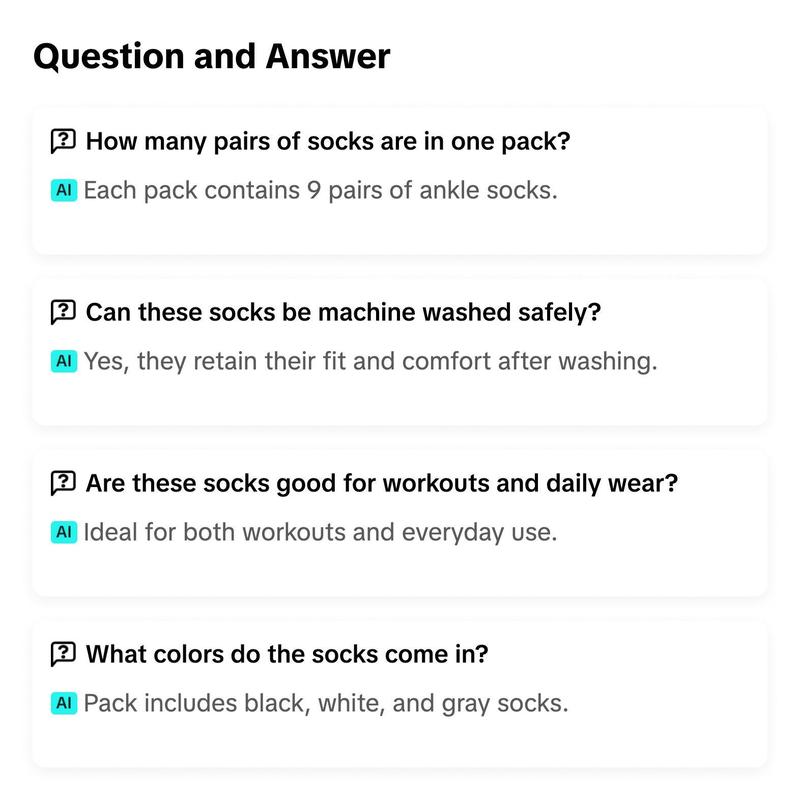Click the question icon beside the colors question

[x=63, y=654]
